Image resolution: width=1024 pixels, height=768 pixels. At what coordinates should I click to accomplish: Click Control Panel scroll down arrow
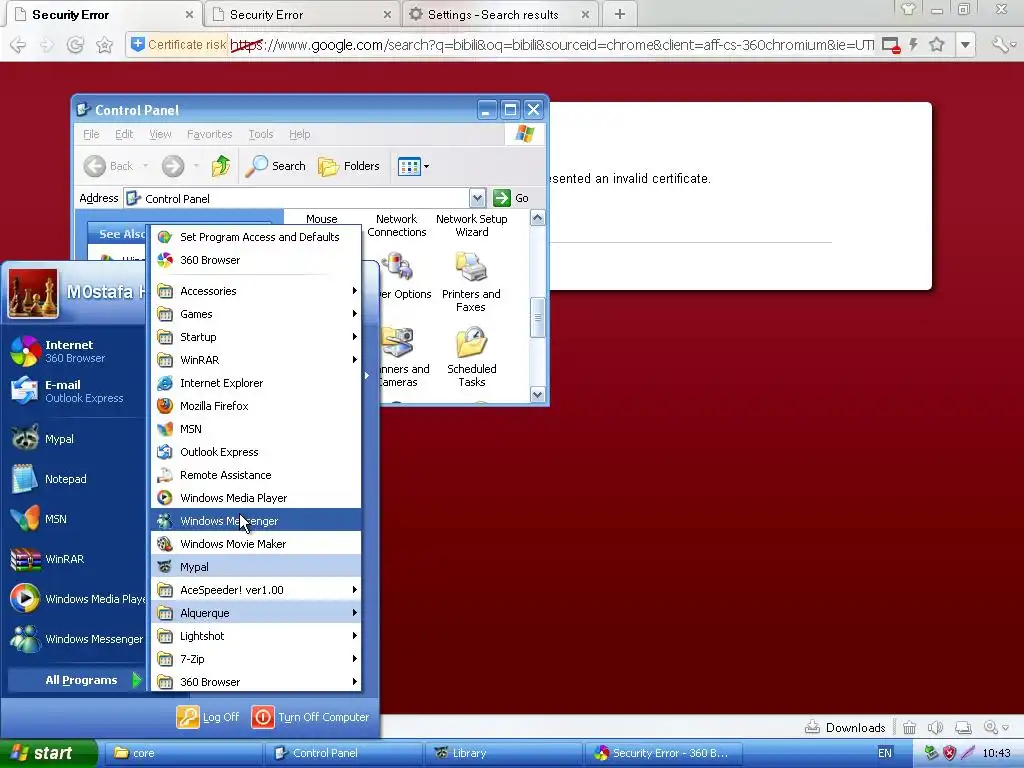coord(537,394)
